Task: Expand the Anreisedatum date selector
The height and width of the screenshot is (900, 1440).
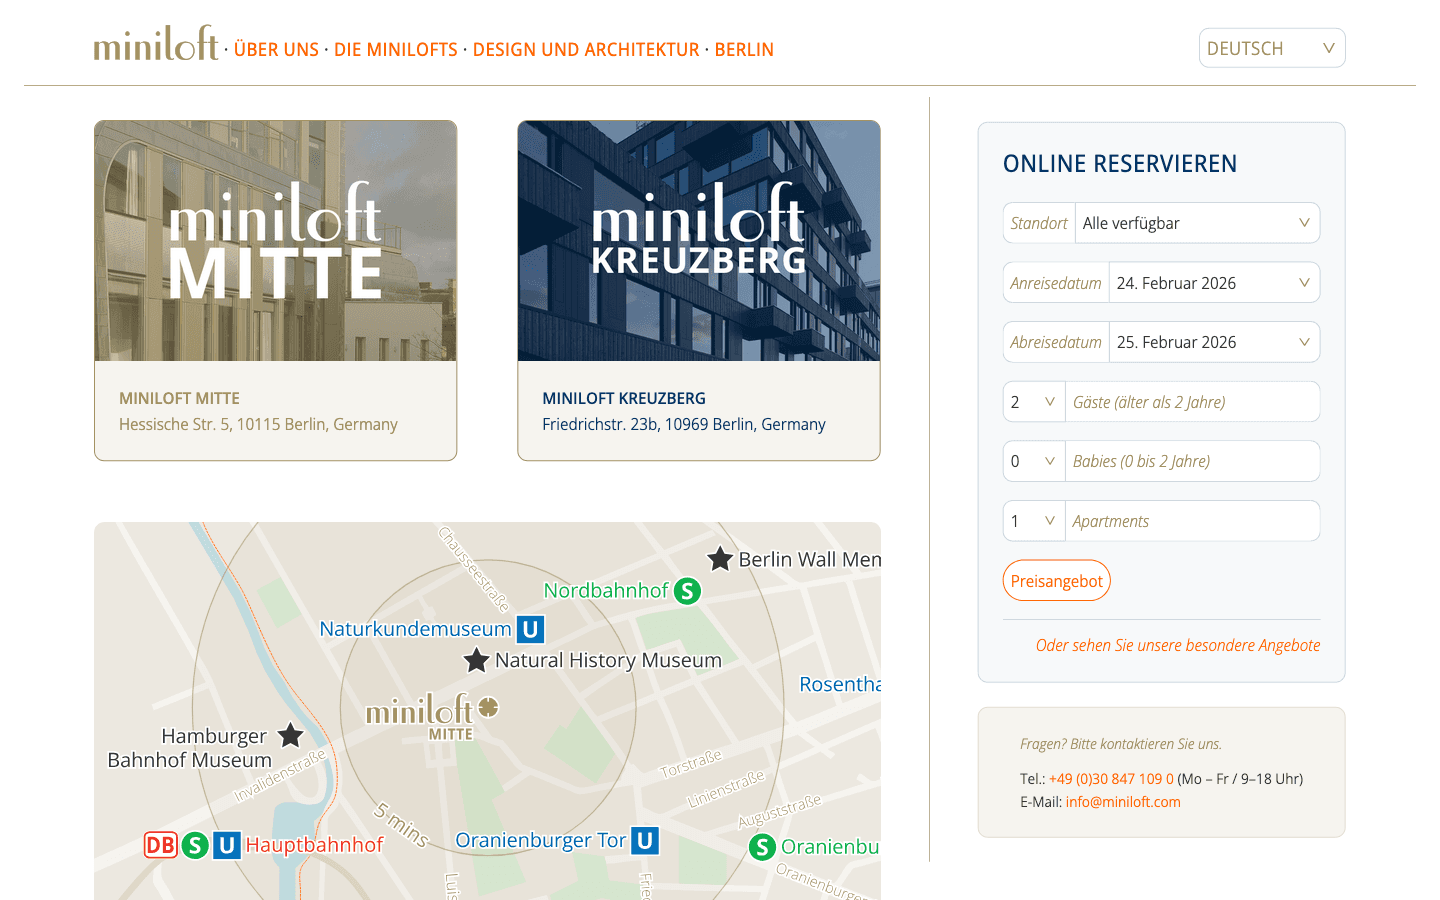Action: click(x=1214, y=282)
